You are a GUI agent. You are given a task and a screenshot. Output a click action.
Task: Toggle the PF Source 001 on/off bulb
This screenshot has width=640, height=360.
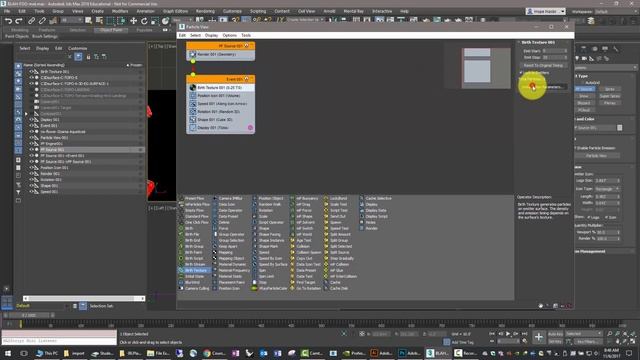tap(247, 46)
